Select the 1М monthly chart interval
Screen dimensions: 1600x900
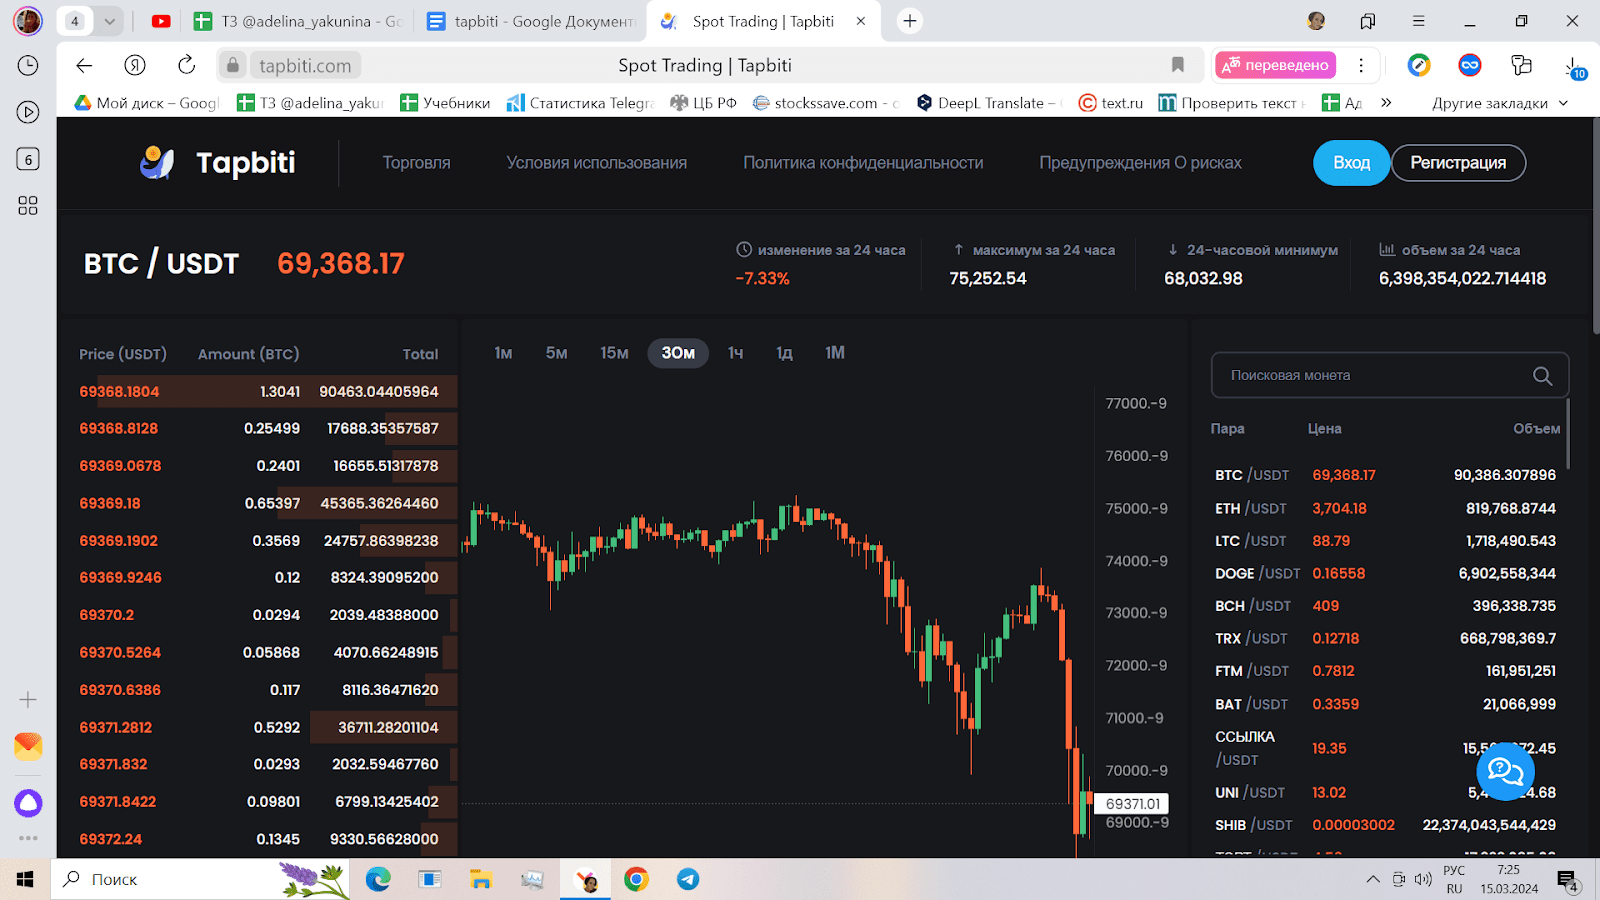point(835,353)
